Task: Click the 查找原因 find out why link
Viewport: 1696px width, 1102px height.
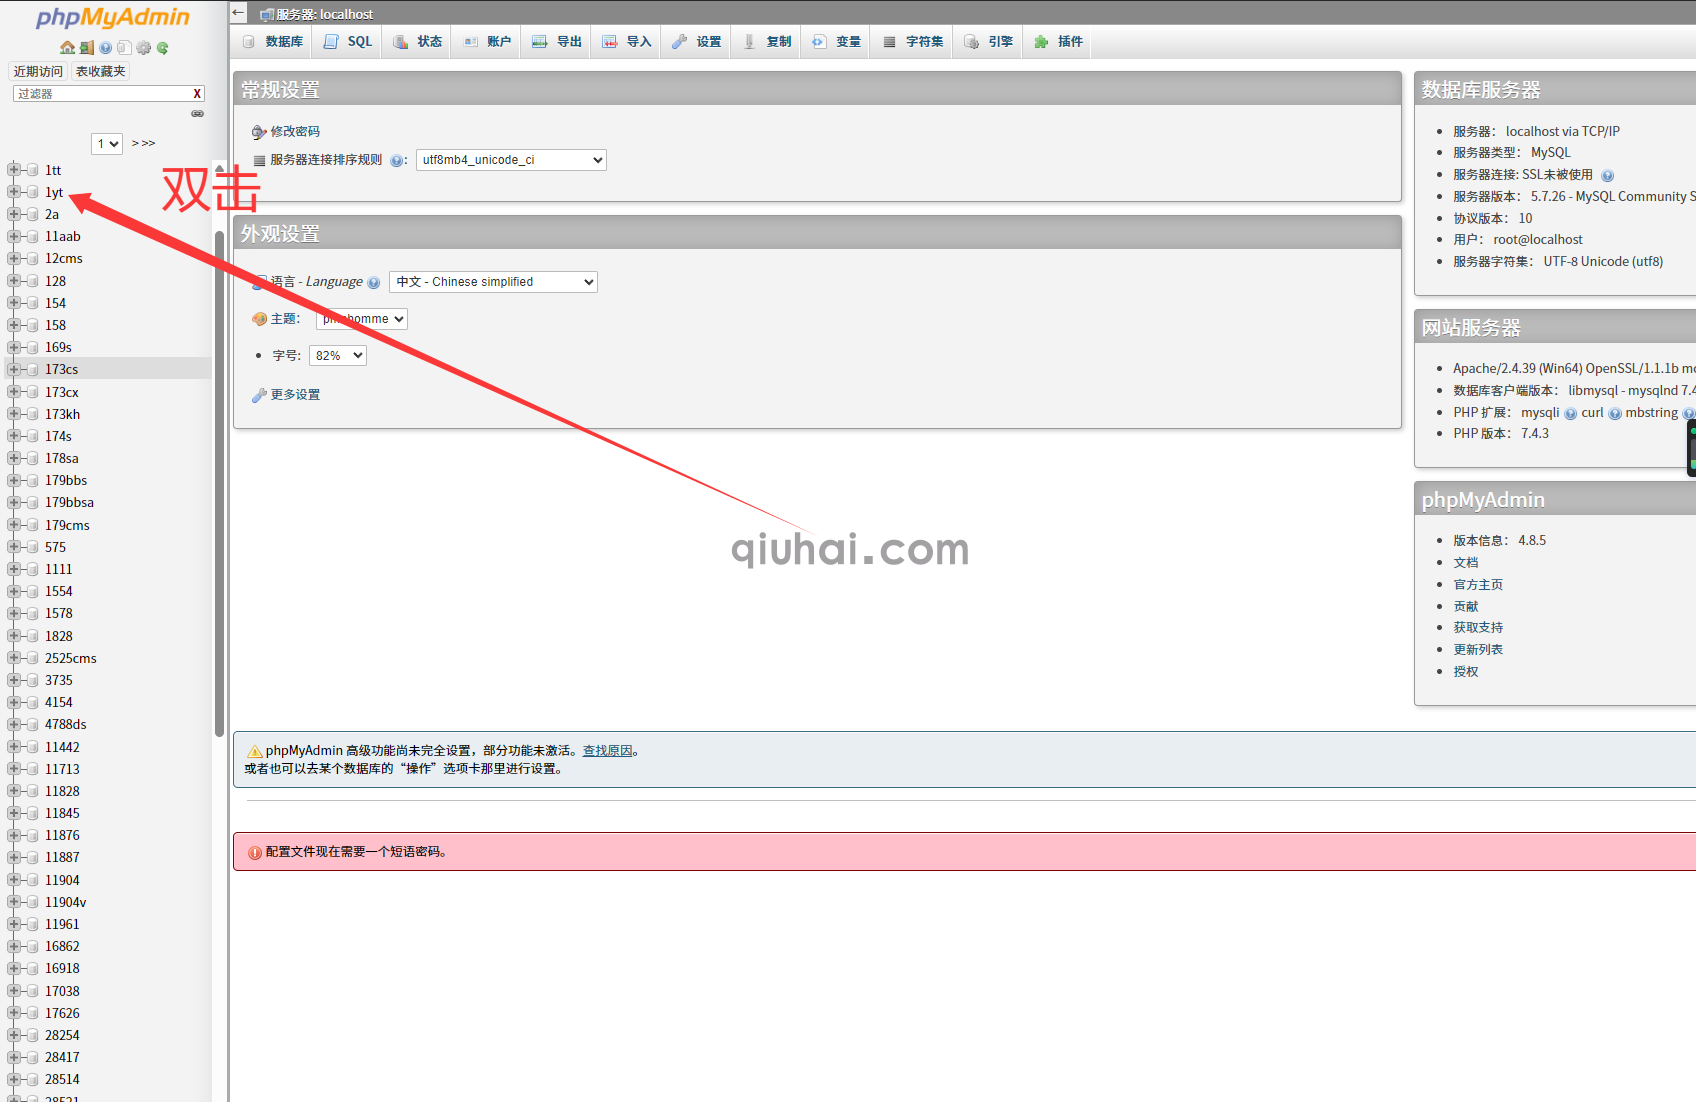Action: point(608,751)
